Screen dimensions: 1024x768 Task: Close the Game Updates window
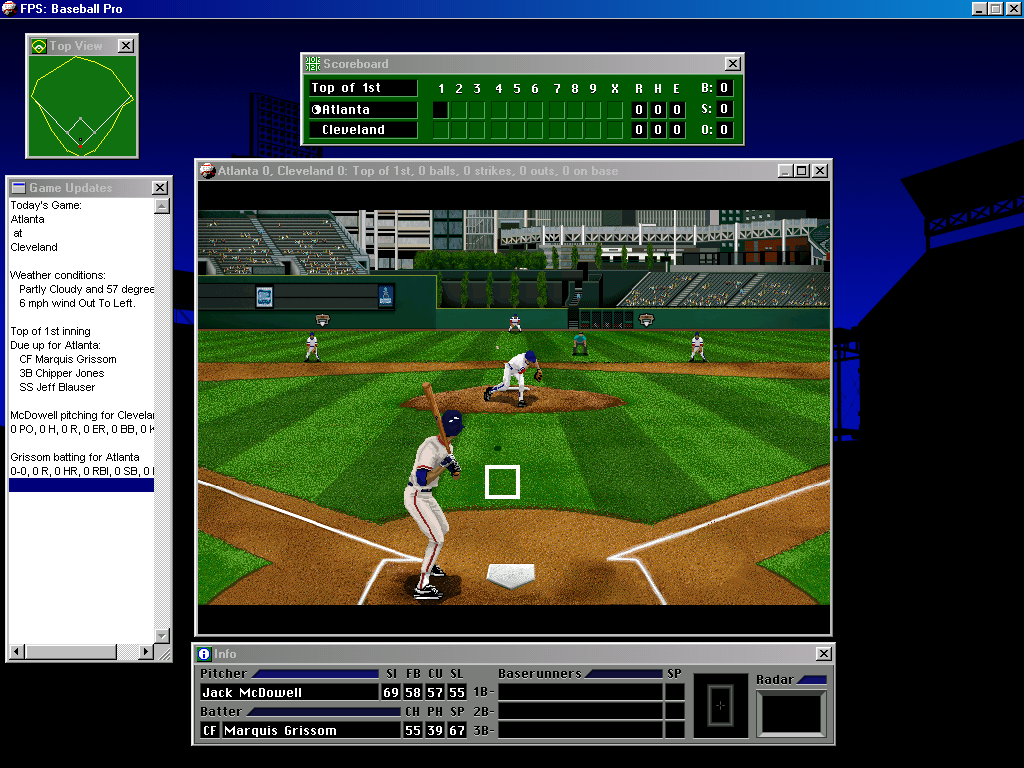[160, 187]
